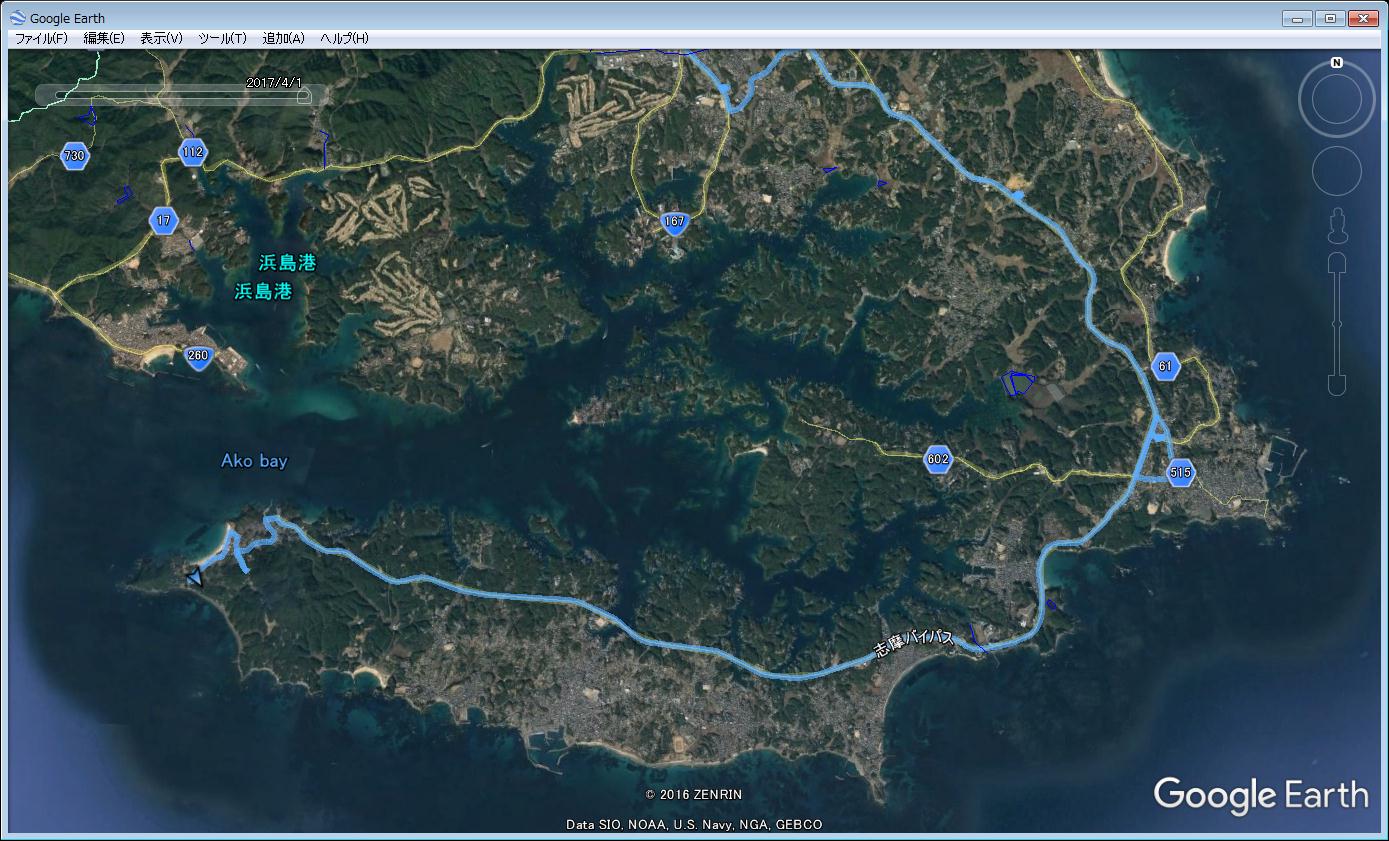1389x841 pixels.
Task: Click route 260 hexagon marker
Action: [x=198, y=356]
